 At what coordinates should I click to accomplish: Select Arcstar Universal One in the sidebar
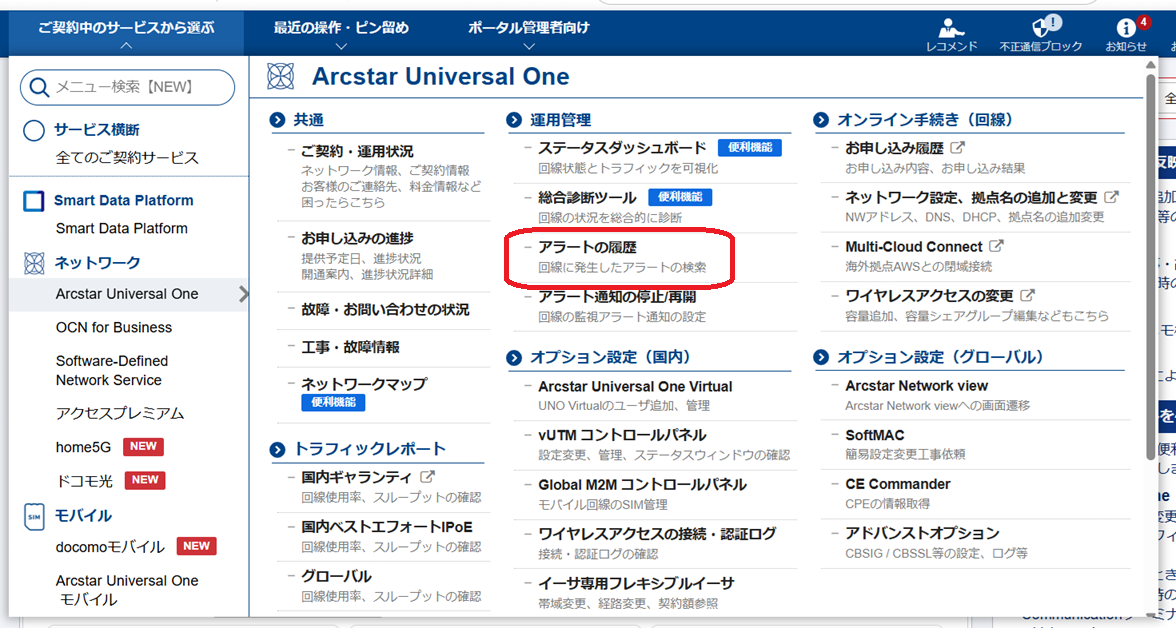(x=129, y=294)
